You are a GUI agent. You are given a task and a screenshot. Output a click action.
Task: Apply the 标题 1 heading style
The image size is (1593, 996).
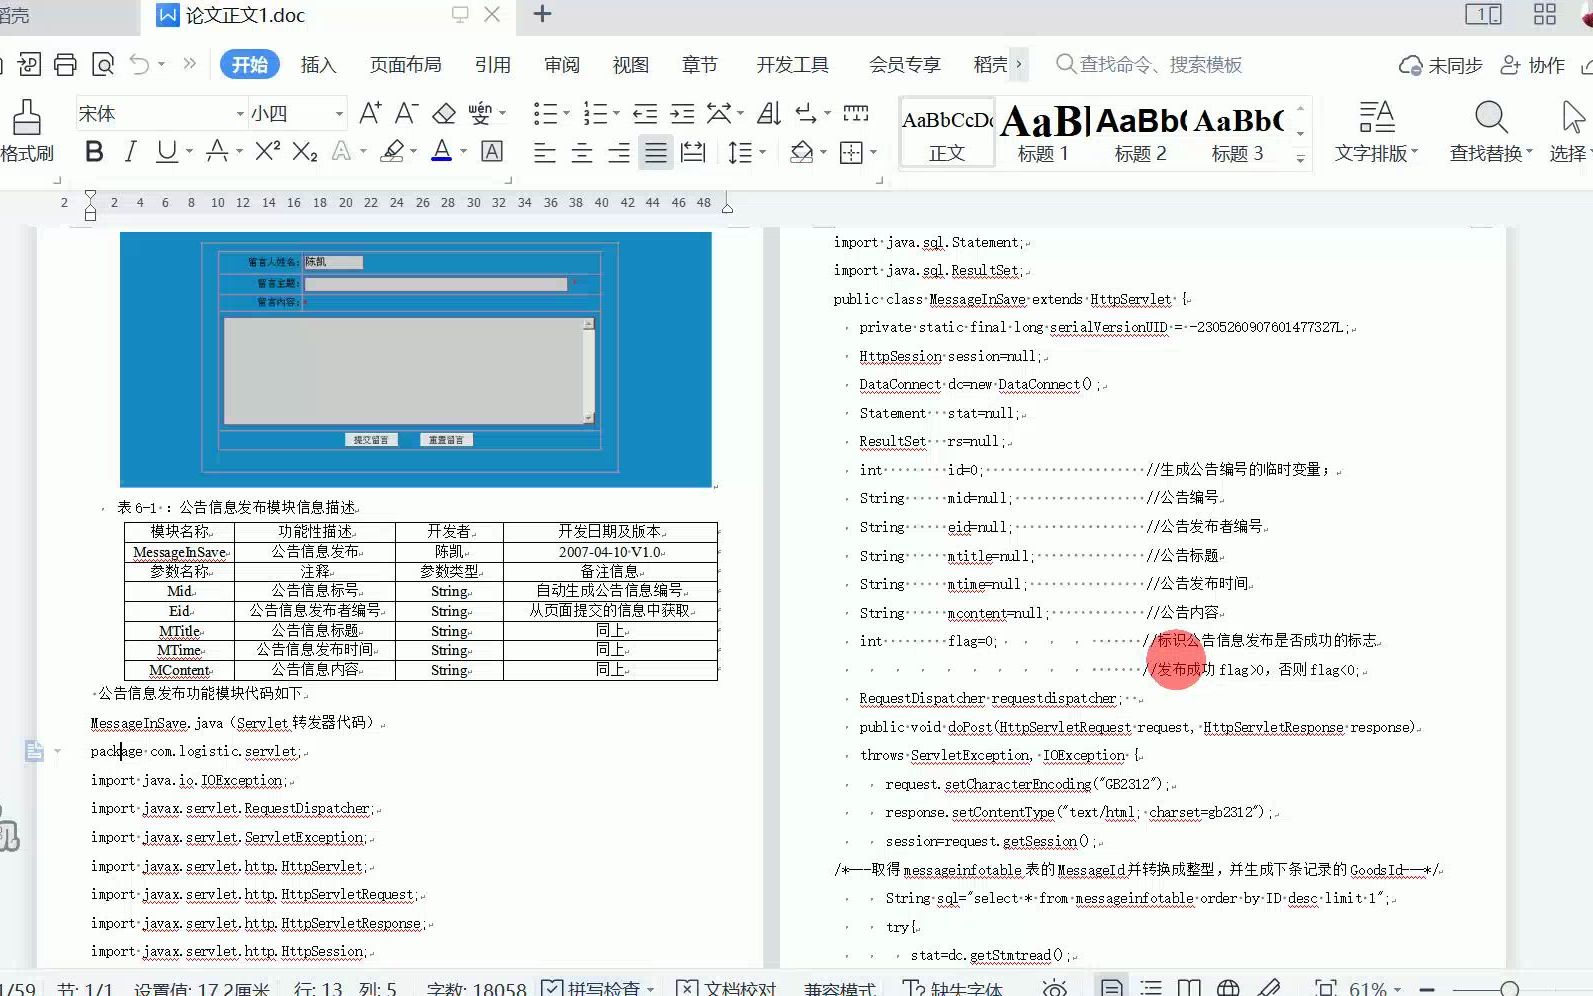(x=1043, y=132)
